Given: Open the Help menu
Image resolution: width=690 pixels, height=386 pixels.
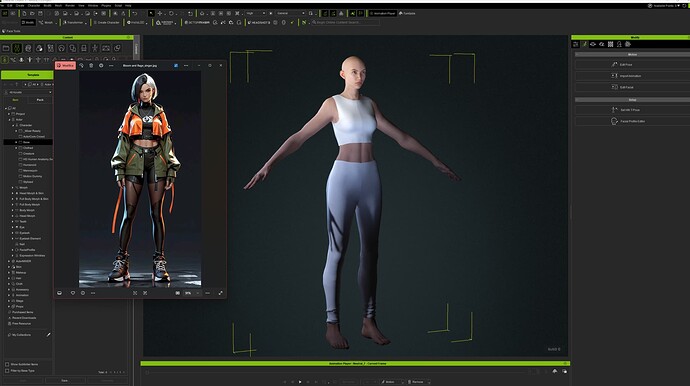Looking at the screenshot, I should pos(128,6).
